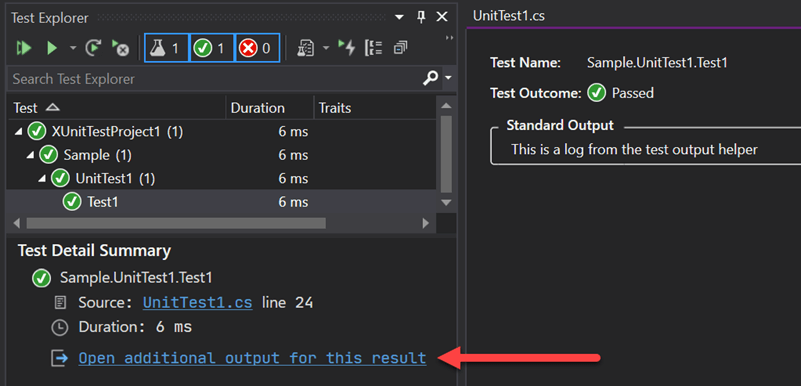Screen dimensions: 801x386
Task: Click the run-after-build lightning icon
Action: tap(346, 48)
